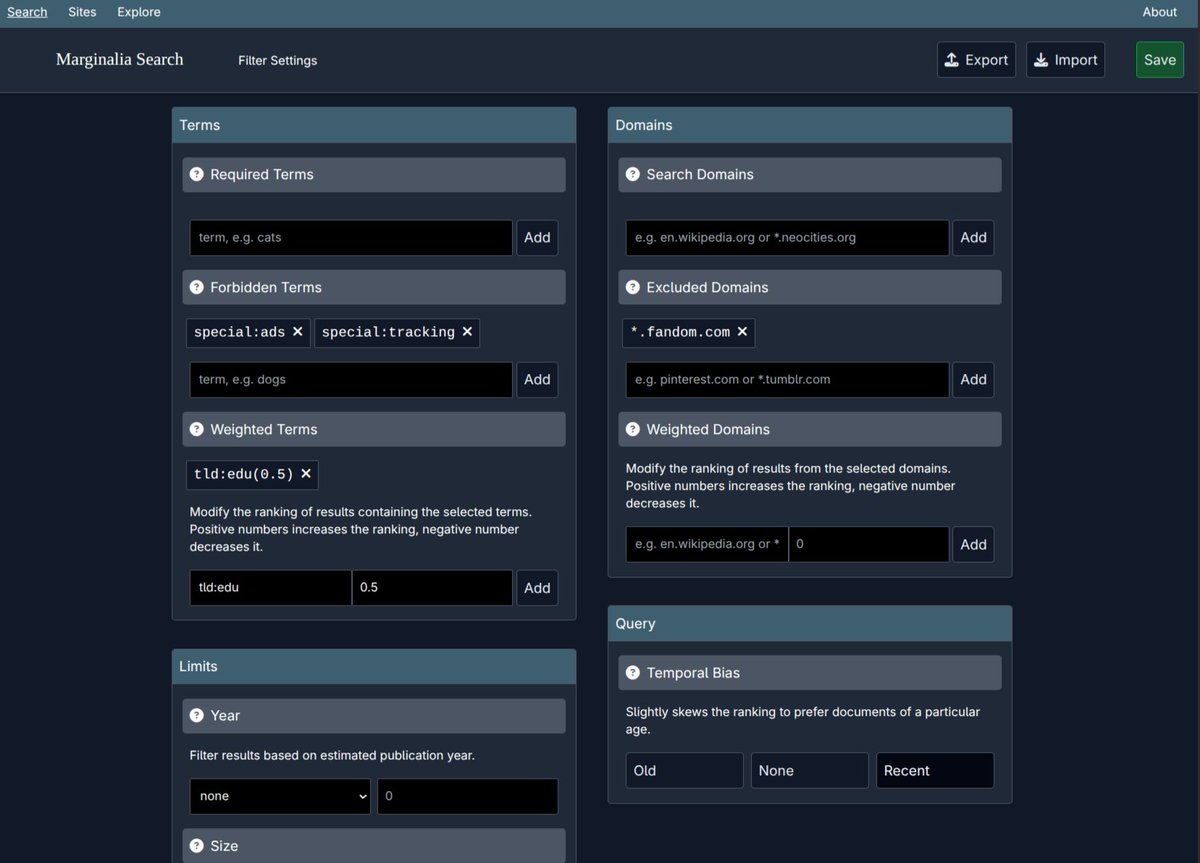Click the help icon beside Size
1200x863 pixels.
[x=197, y=846]
